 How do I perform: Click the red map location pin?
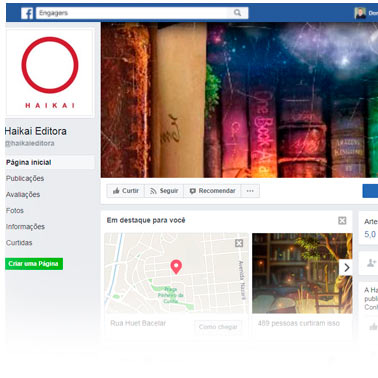[x=176, y=267]
